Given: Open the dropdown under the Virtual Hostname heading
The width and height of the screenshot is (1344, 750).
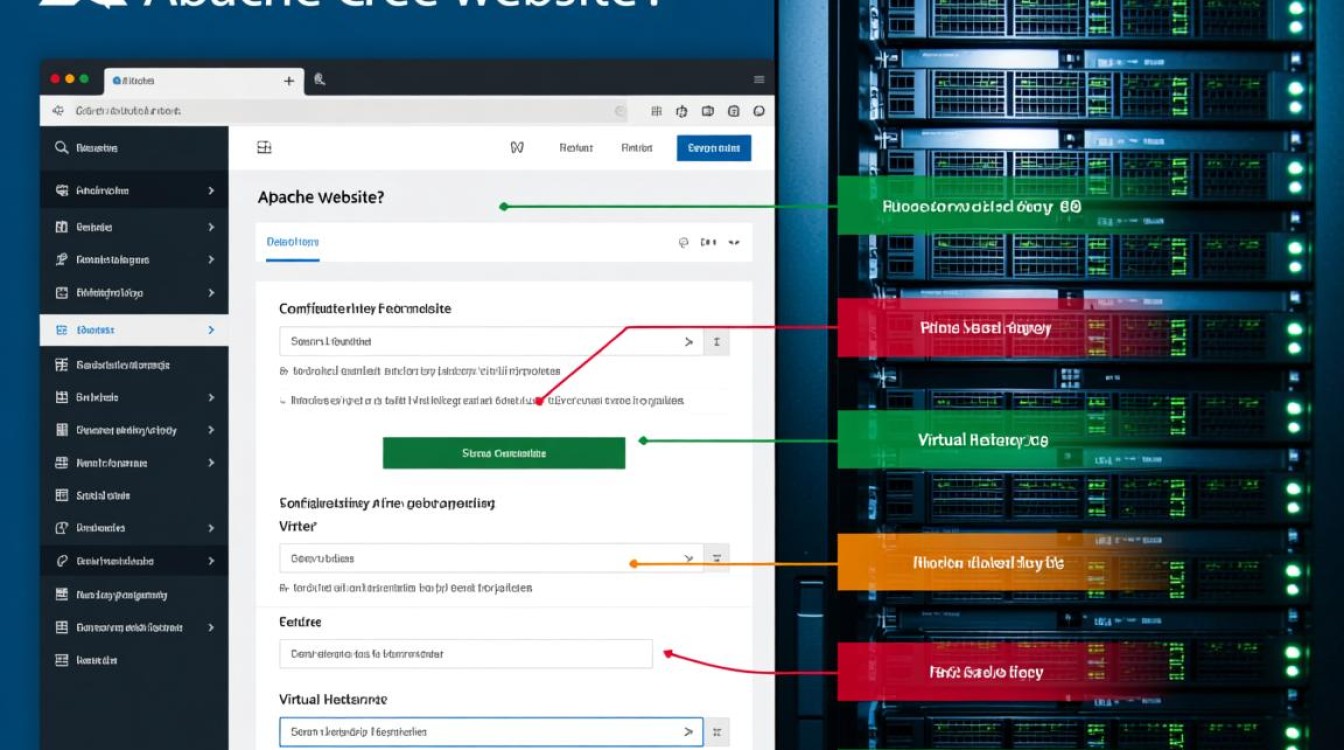Looking at the screenshot, I should tap(490, 732).
